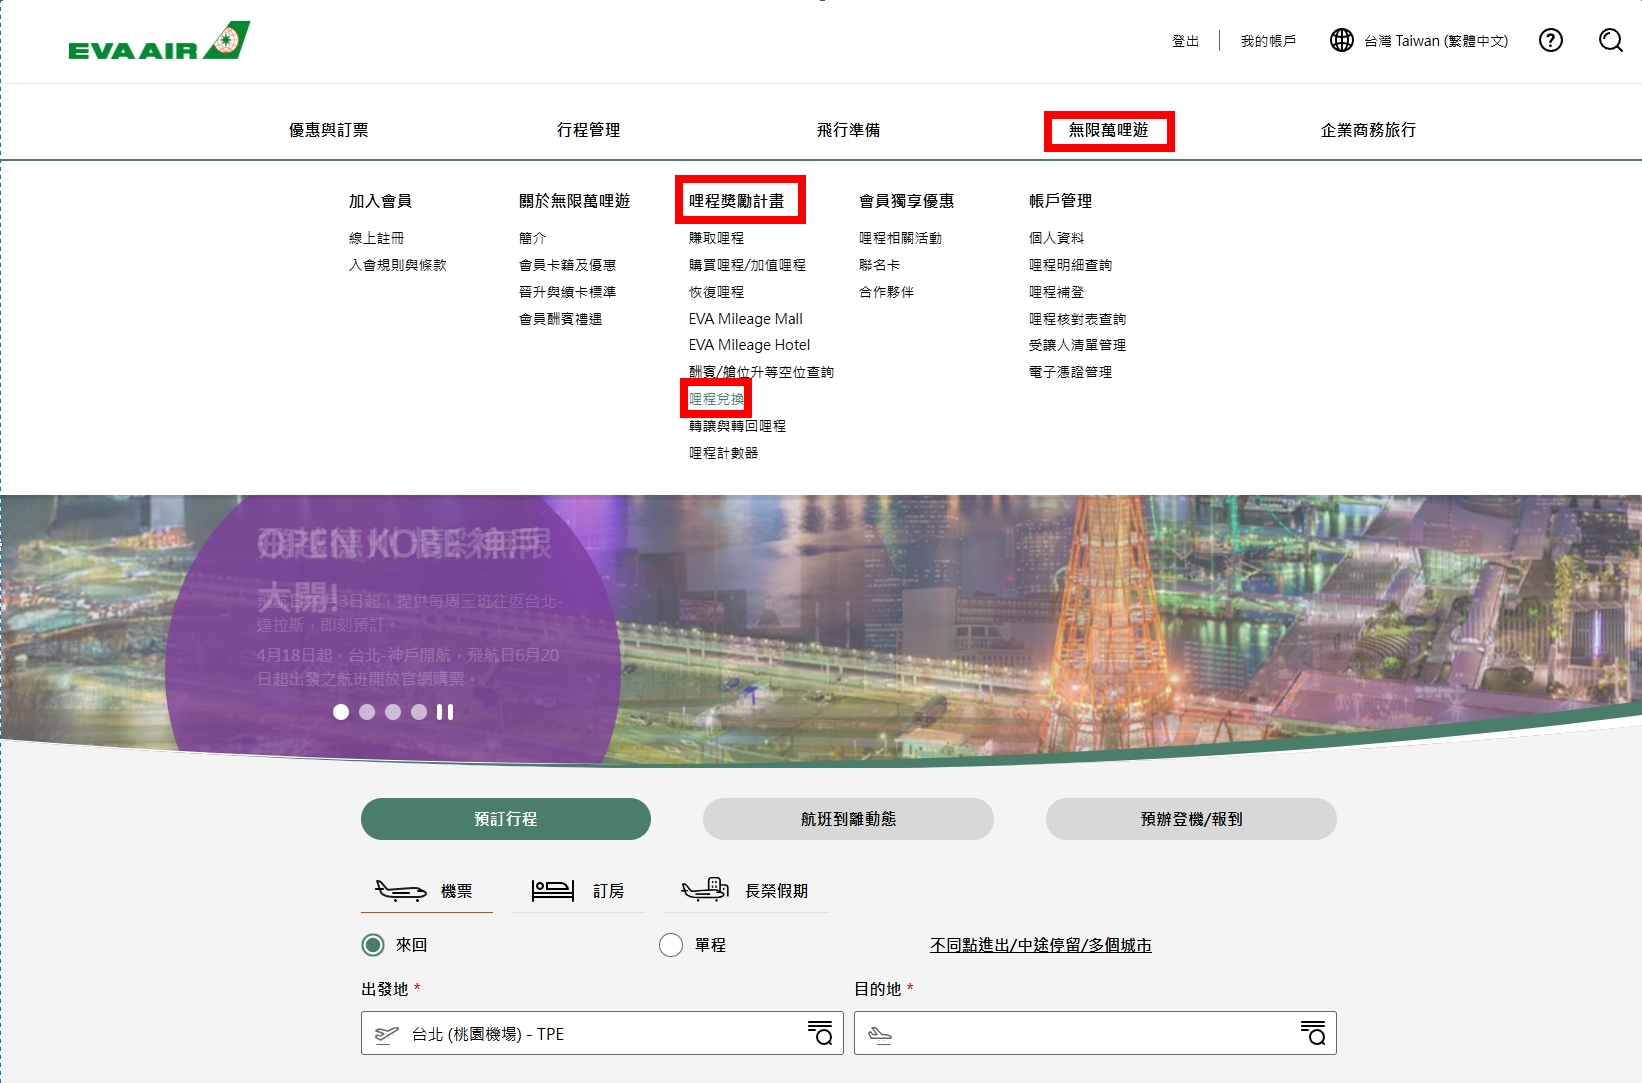This screenshot has height=1083, width=1642.
Task: Click the plane-and-hotel icon of 長榮假期
Action: pos(704,889)
